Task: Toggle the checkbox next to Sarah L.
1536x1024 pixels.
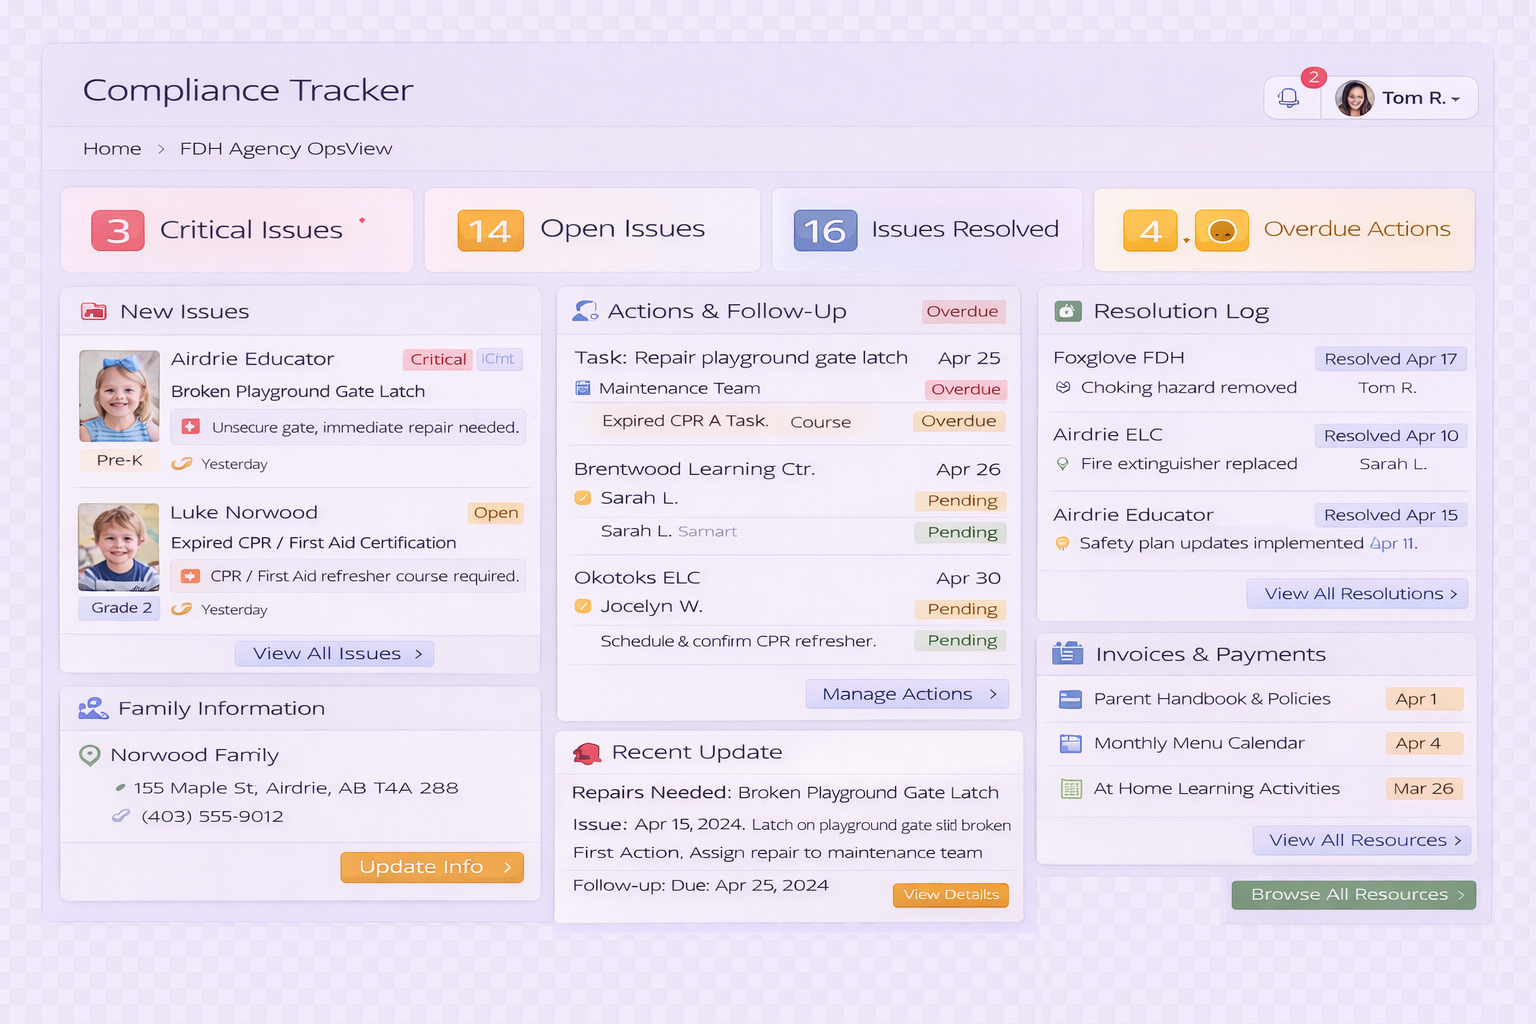Action: (x=583, y=498)
